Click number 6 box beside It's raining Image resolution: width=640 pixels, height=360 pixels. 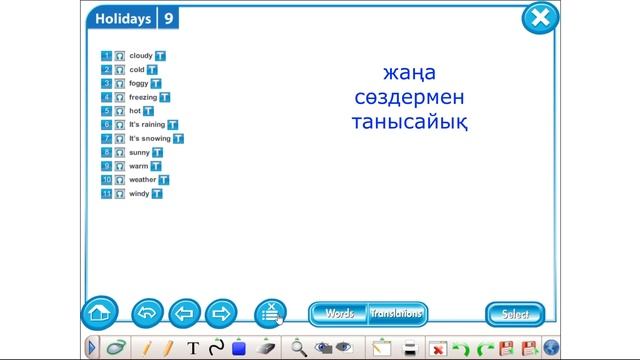click(106, 124)
